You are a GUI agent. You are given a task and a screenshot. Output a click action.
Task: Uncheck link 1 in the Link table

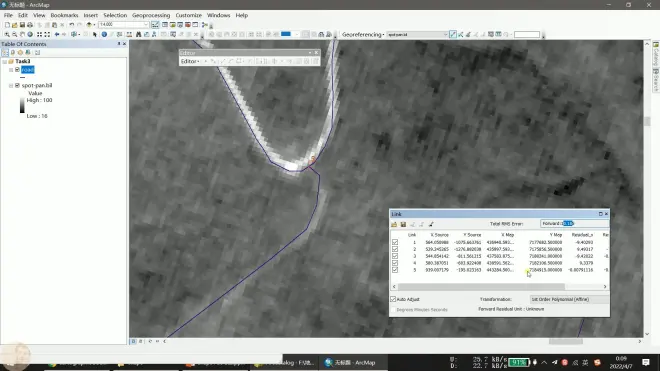[395, 243]
